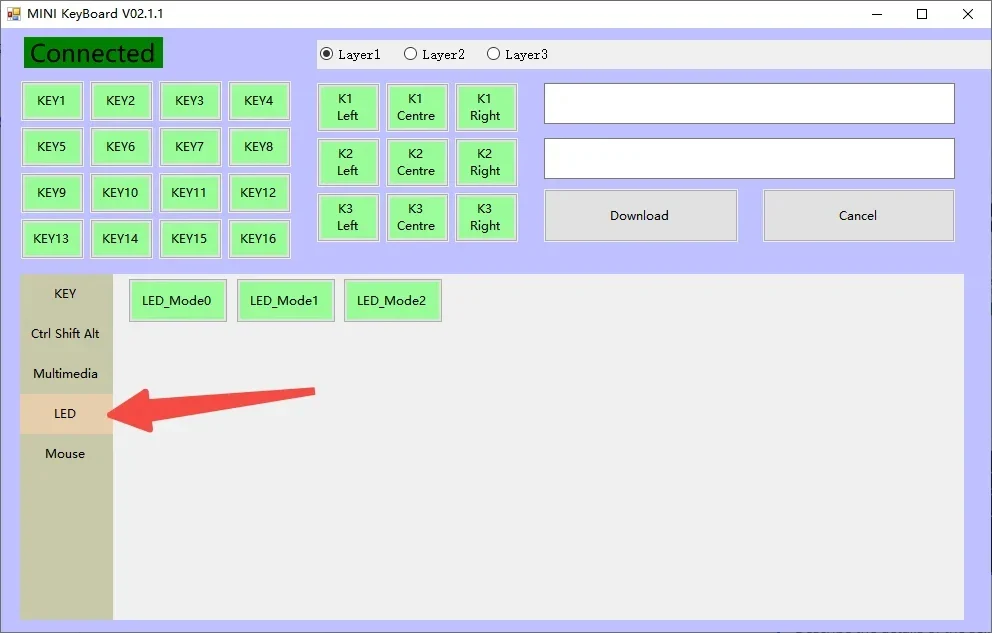This screenshot has height=633, width=992.
Task: Pick KEY16 in the key grid
Action: (259, 238)
